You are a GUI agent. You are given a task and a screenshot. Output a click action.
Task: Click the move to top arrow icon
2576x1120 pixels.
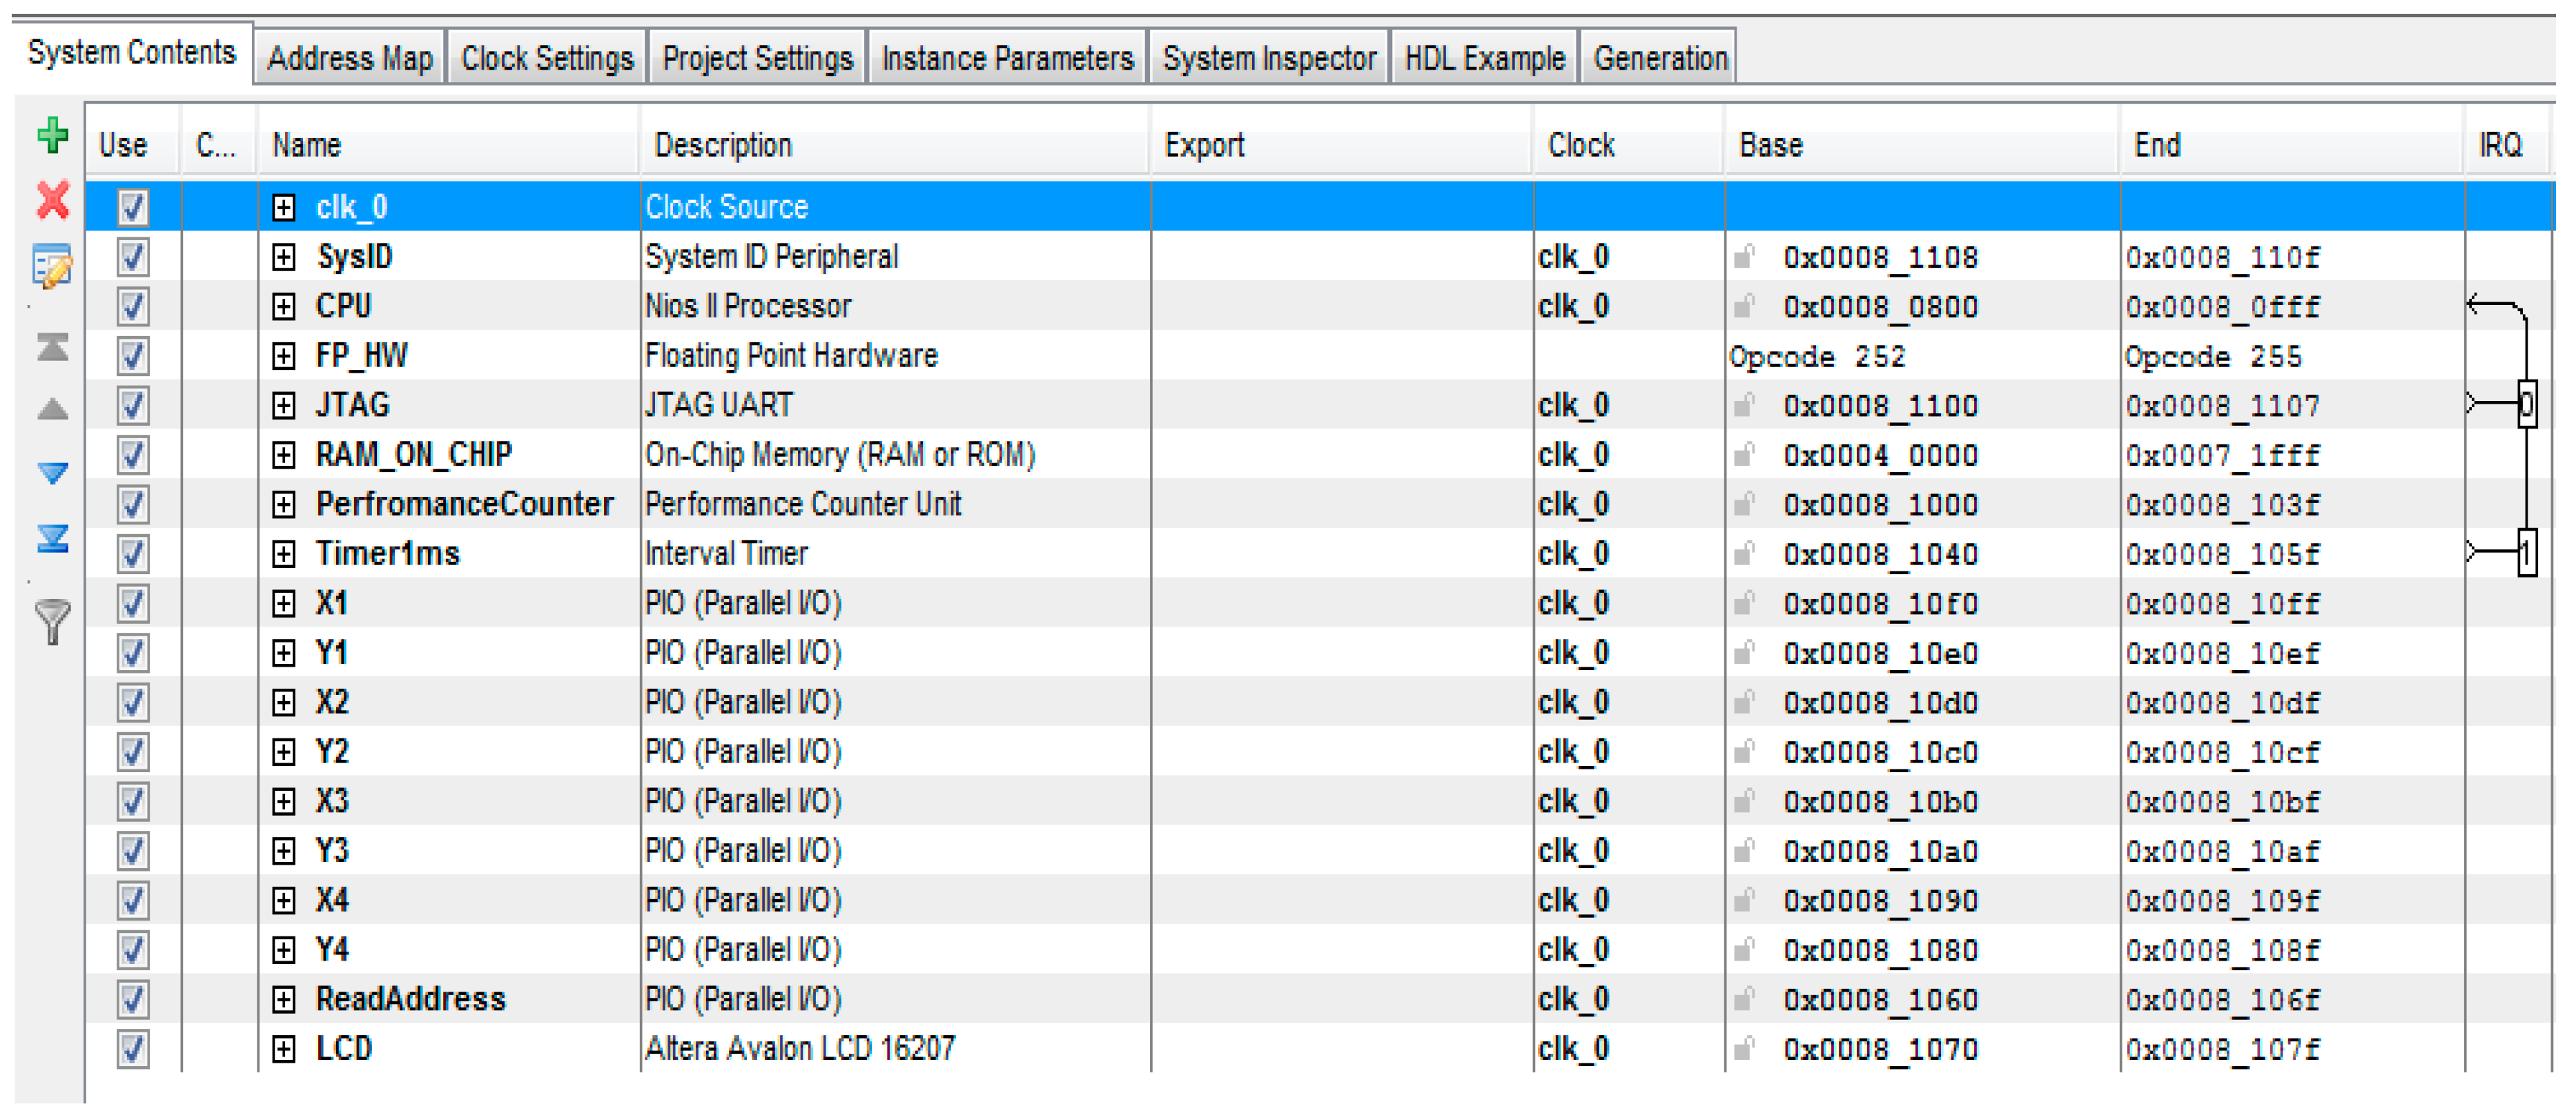coord(52,346)
